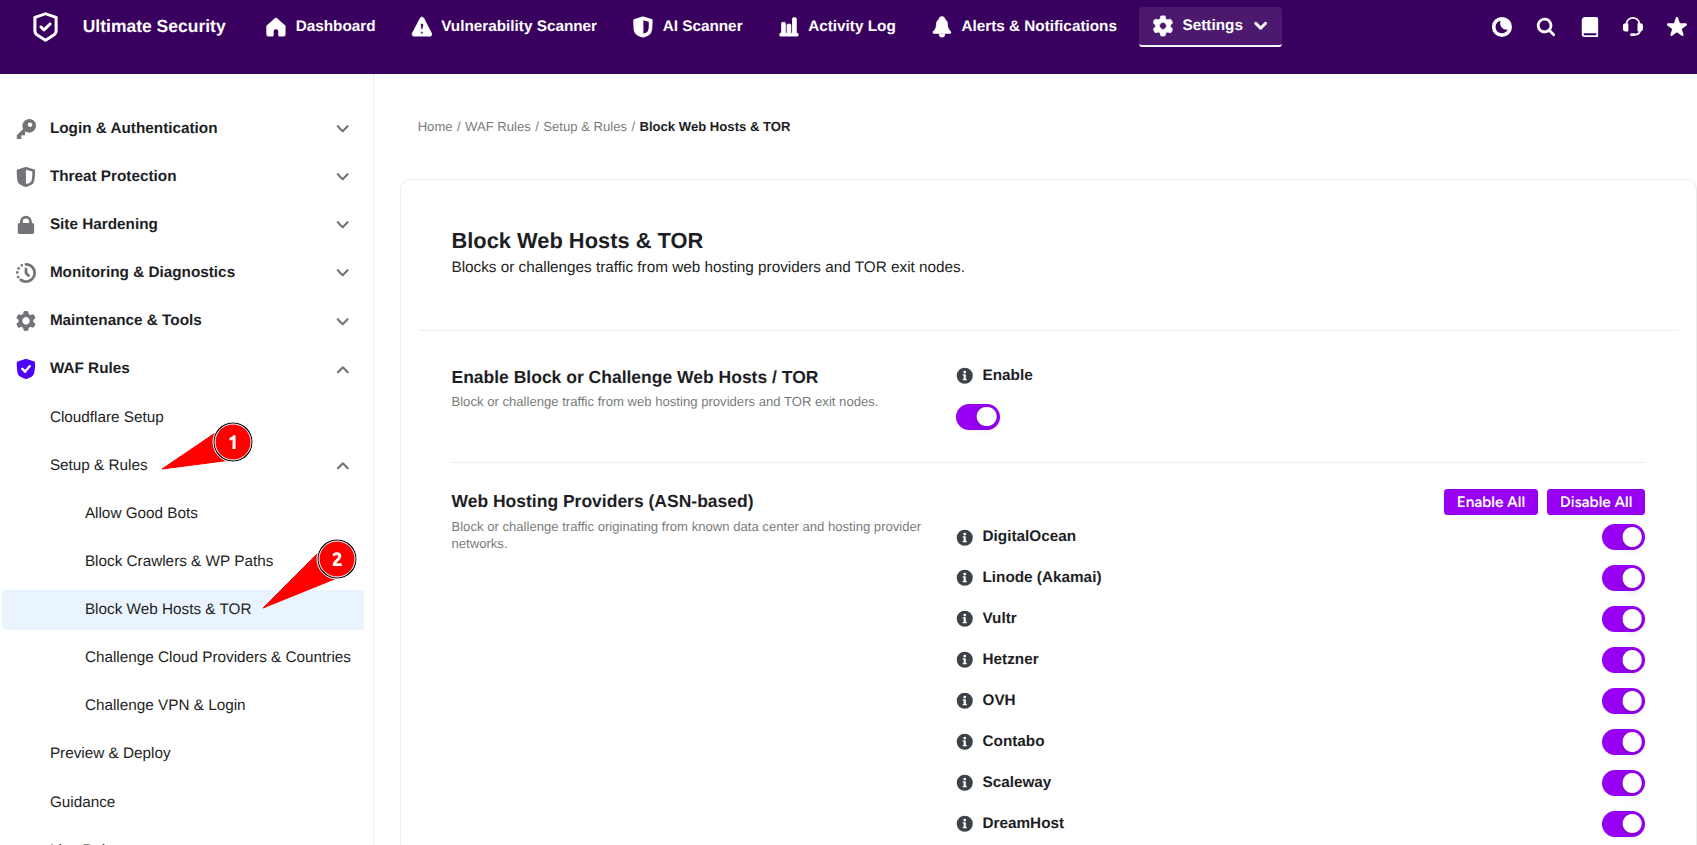
Task: Click the info icon beside Linode (Akamai)
Action: tap(965, 578)
